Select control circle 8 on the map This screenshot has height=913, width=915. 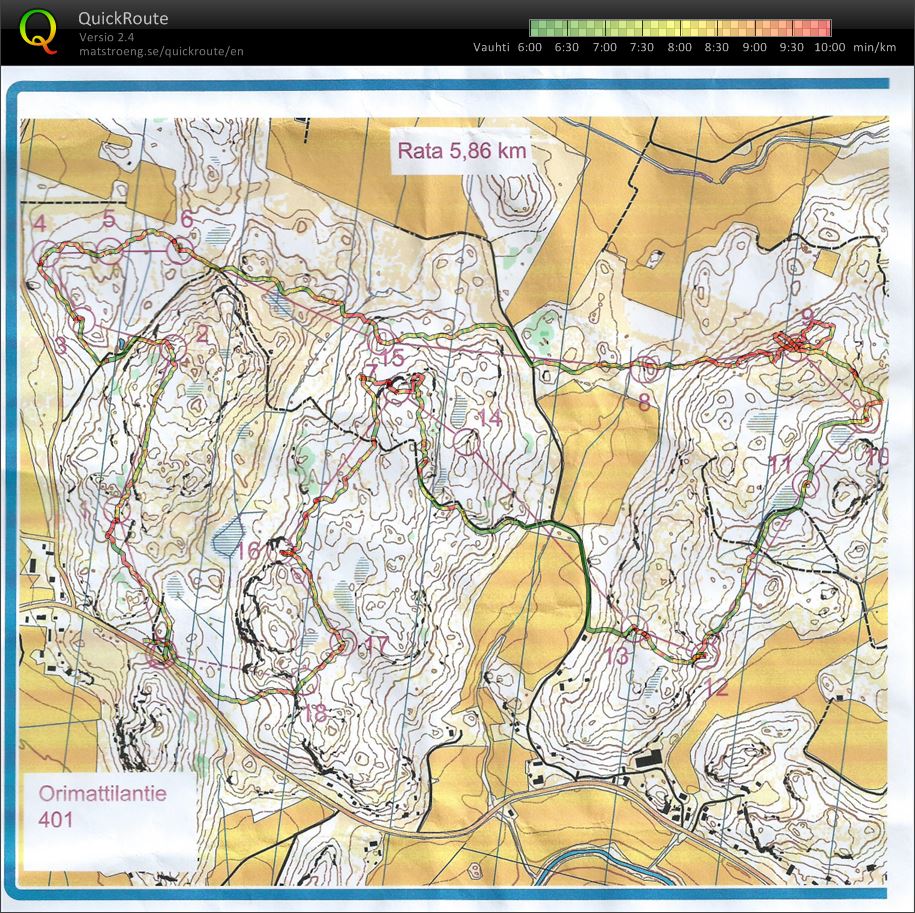(647, 370)
